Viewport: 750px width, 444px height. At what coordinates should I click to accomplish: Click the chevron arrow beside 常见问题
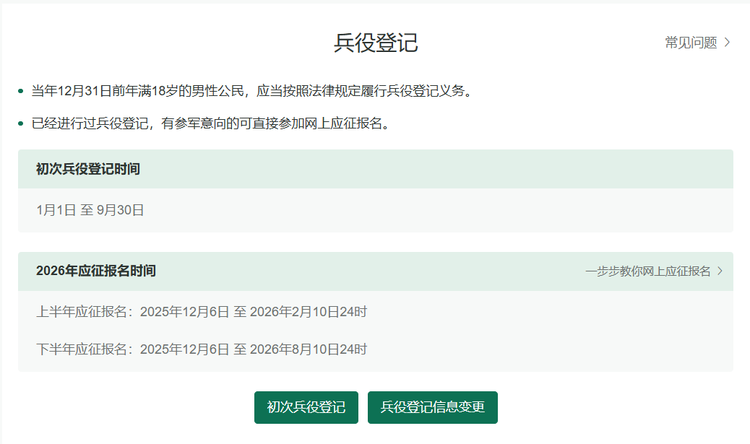click(727, 43)
